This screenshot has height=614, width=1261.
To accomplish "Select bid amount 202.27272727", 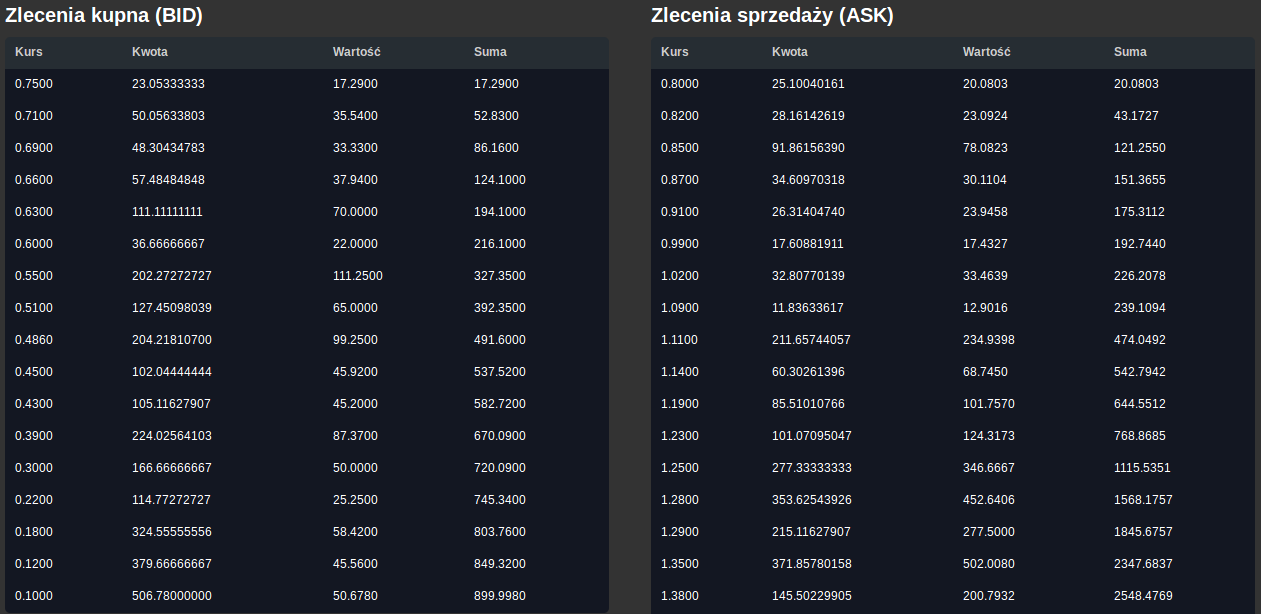I will tap(172, 276).
